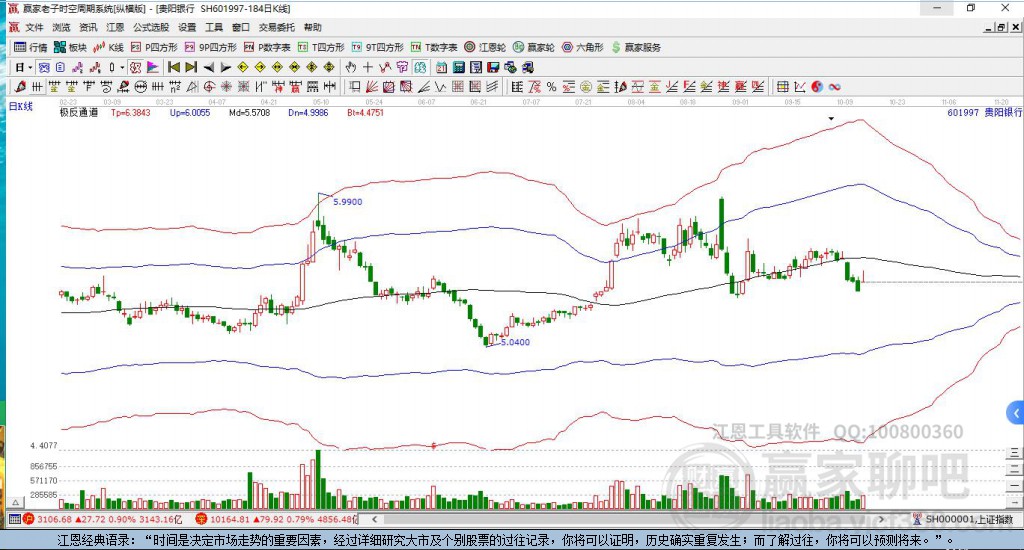Click the Md=5.5708 value
The width and height of the screenshot is (1024, 550).
click(249, 112)
